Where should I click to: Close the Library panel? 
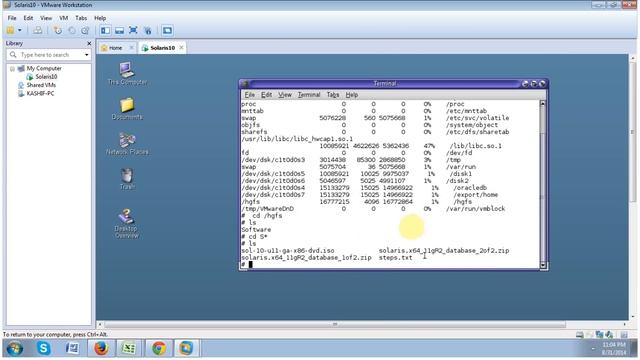[89, 43]
